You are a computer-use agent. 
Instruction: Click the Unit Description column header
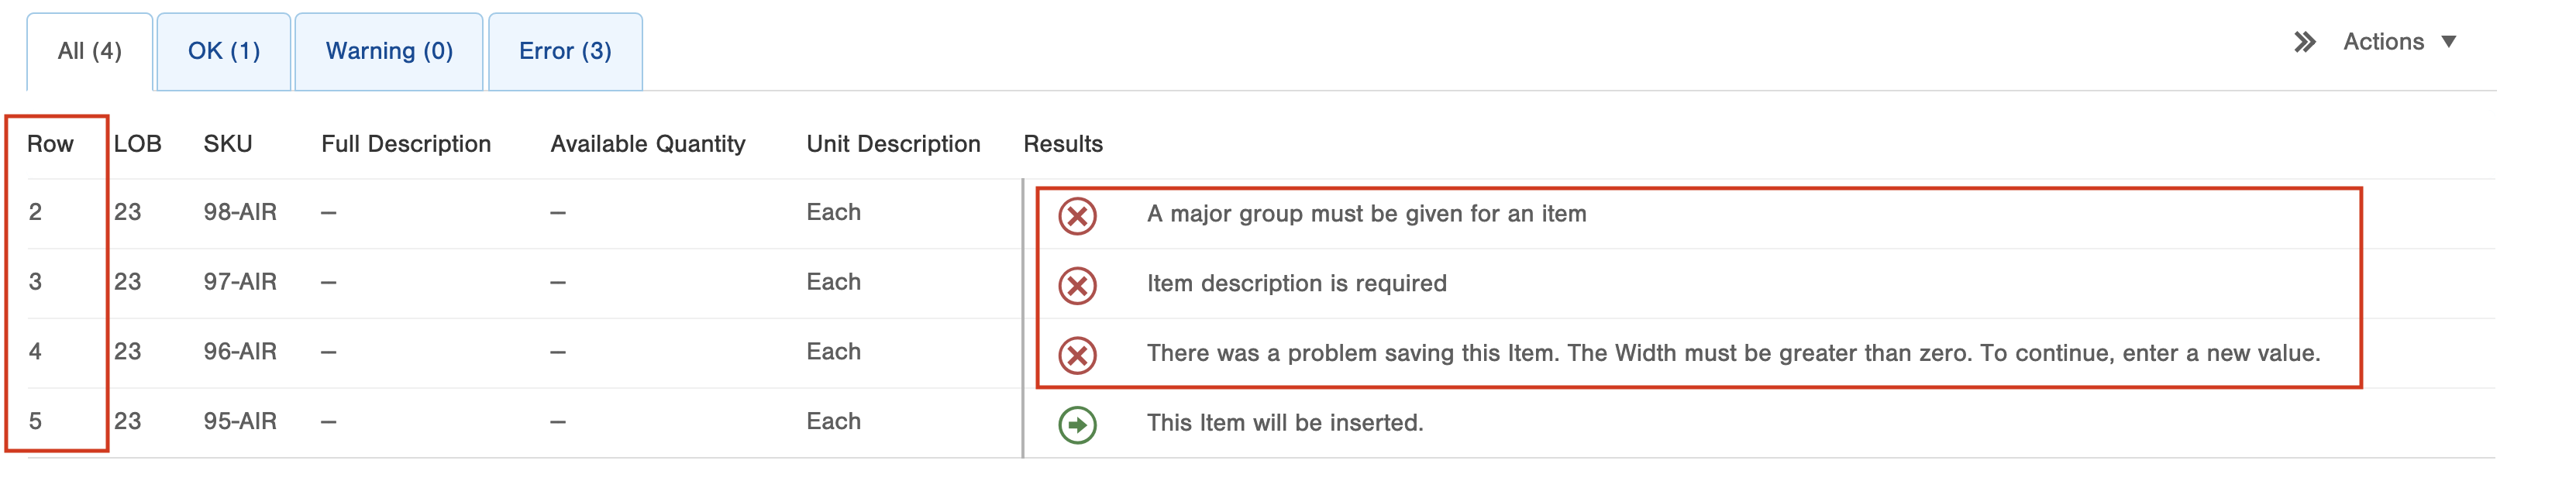893,144
